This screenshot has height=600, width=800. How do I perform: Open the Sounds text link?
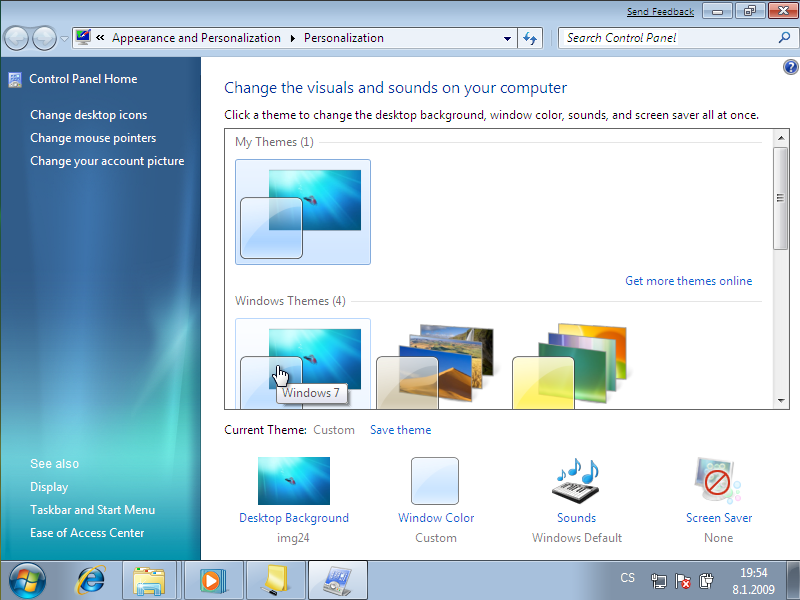coord(577,518)
